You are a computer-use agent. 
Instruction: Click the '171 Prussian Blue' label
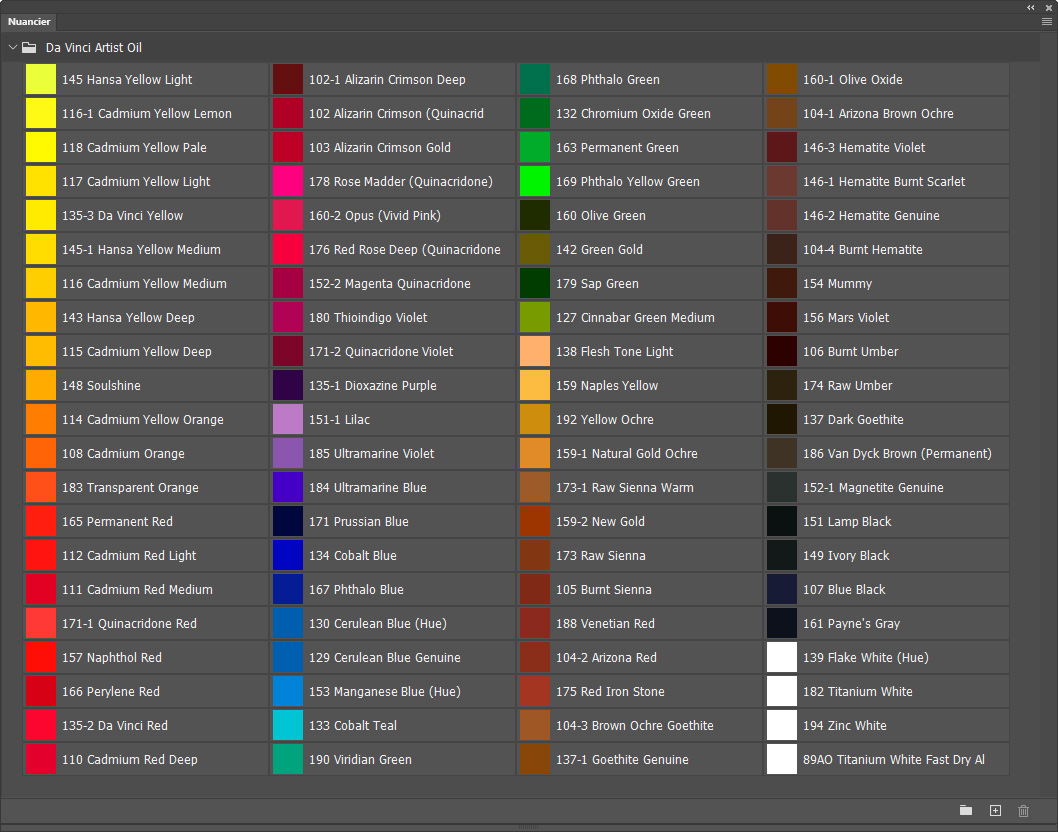pyautogui.click(x=359, y=522)
